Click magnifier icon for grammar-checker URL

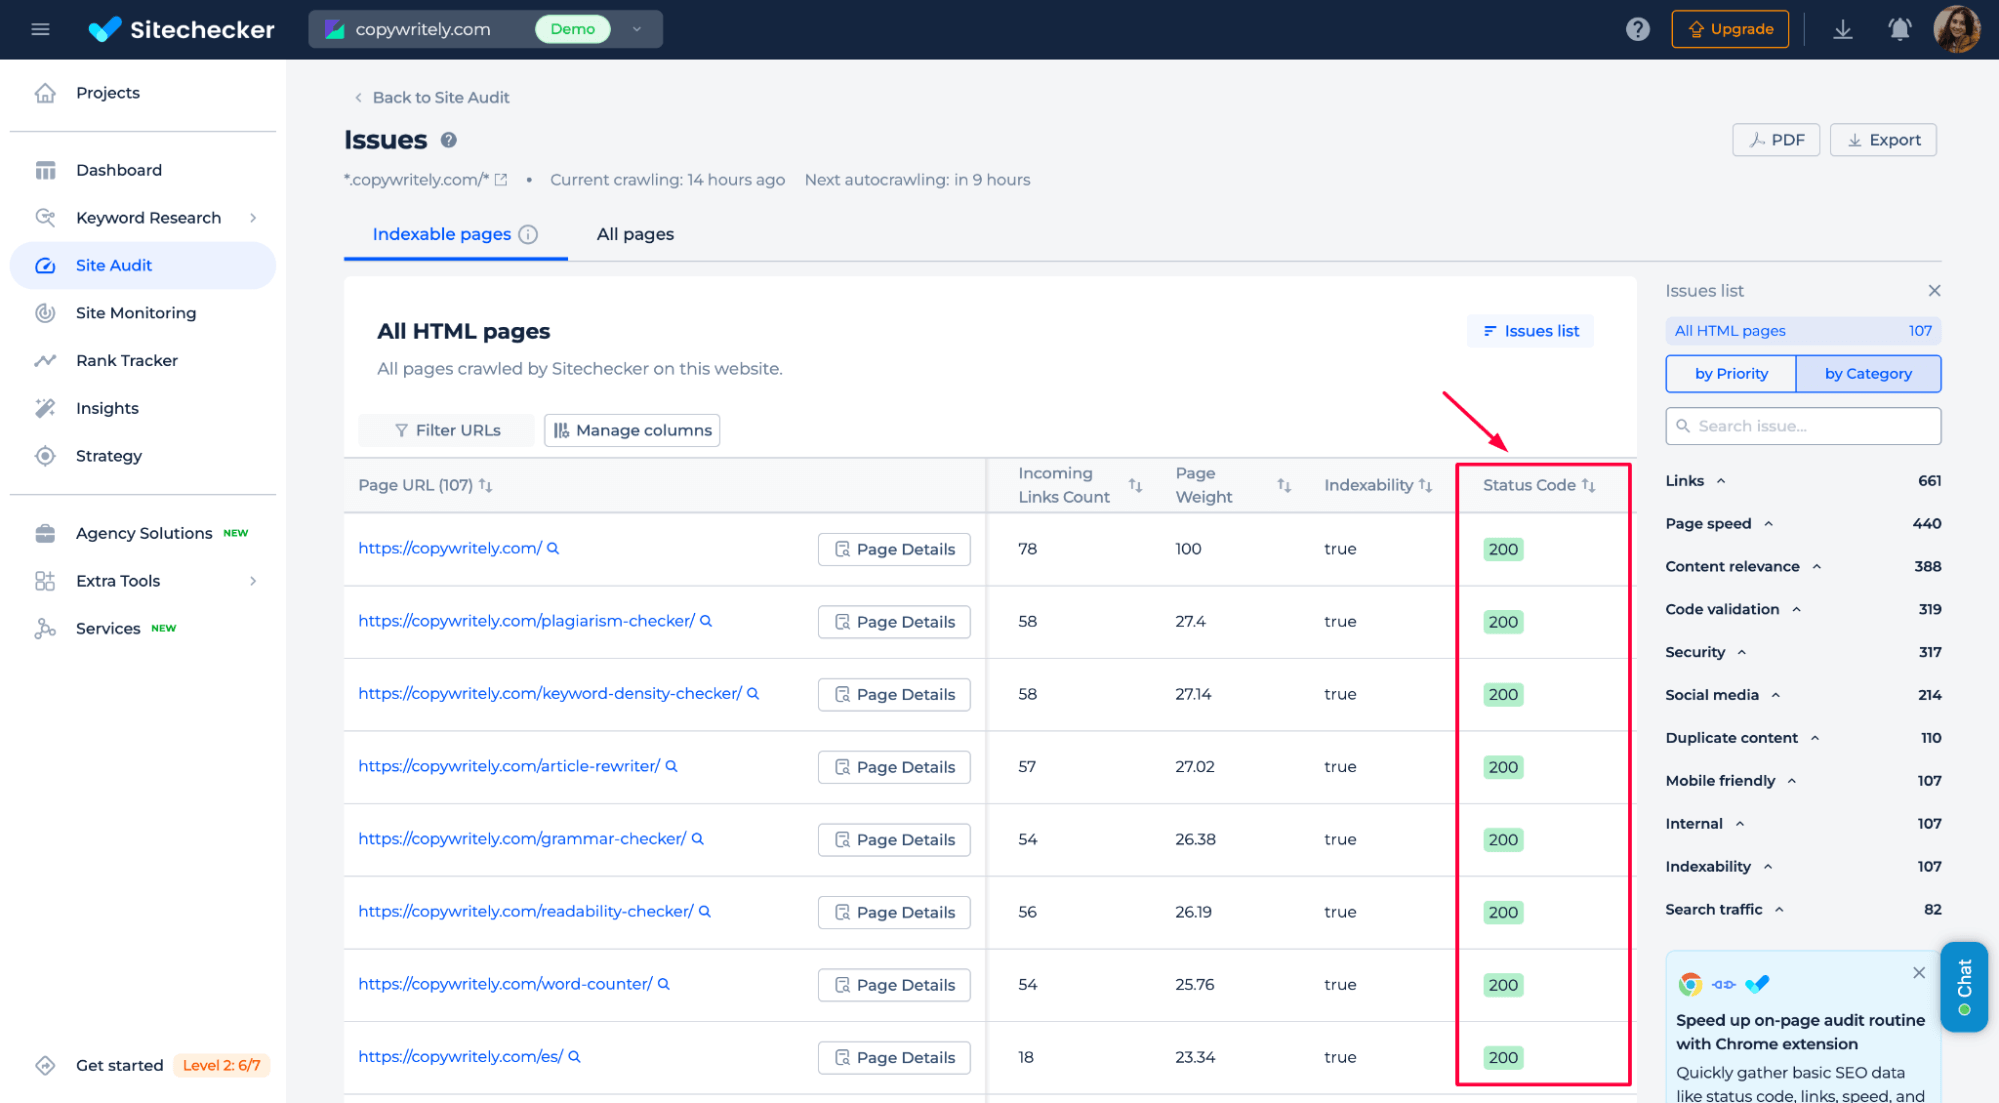(x=698, y=839)
